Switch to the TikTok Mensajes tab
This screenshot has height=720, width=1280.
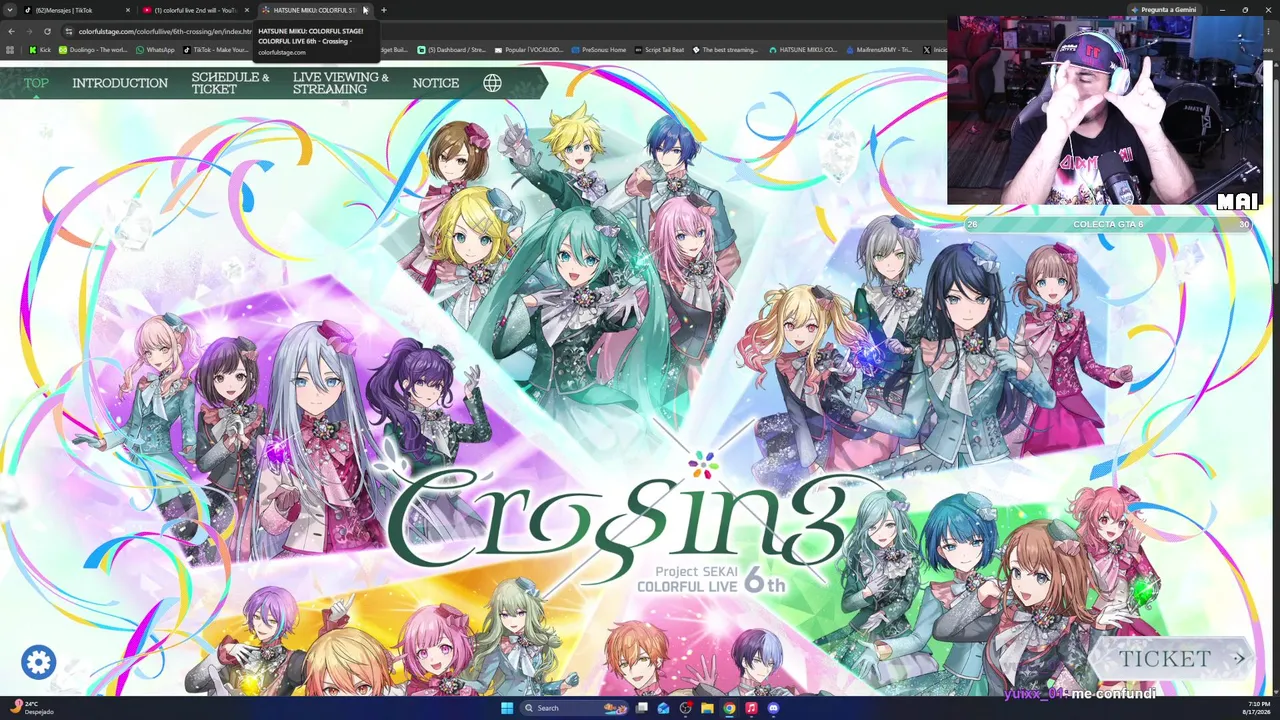77,10
